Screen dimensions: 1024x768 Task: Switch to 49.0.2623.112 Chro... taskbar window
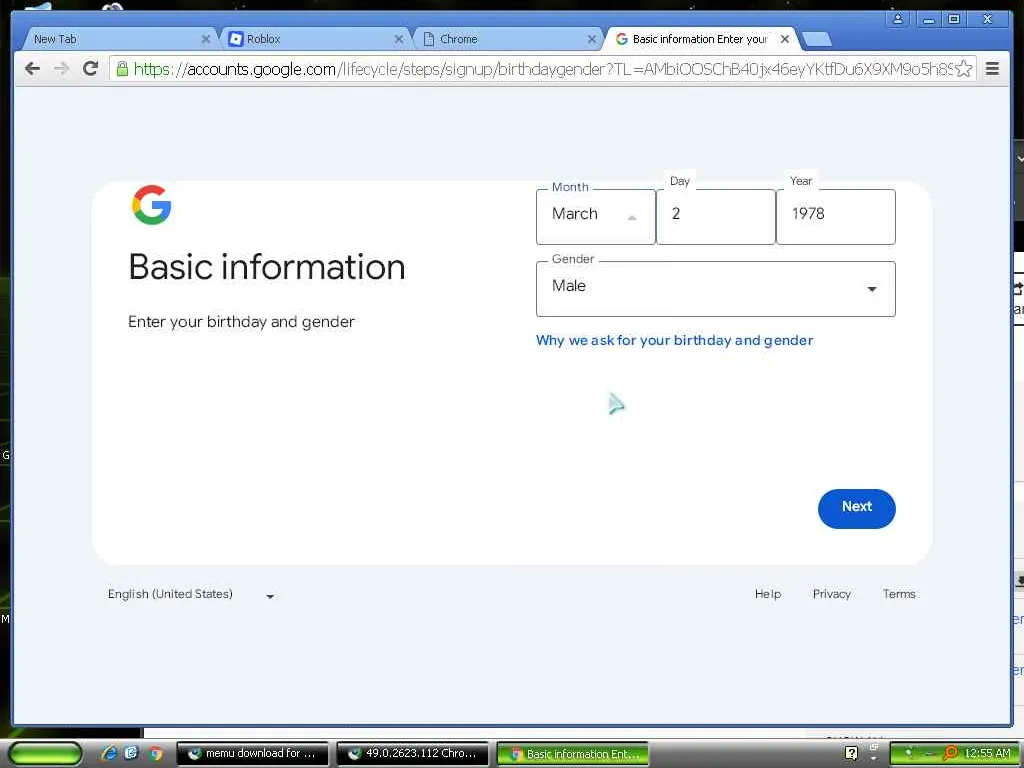(412, 754)
